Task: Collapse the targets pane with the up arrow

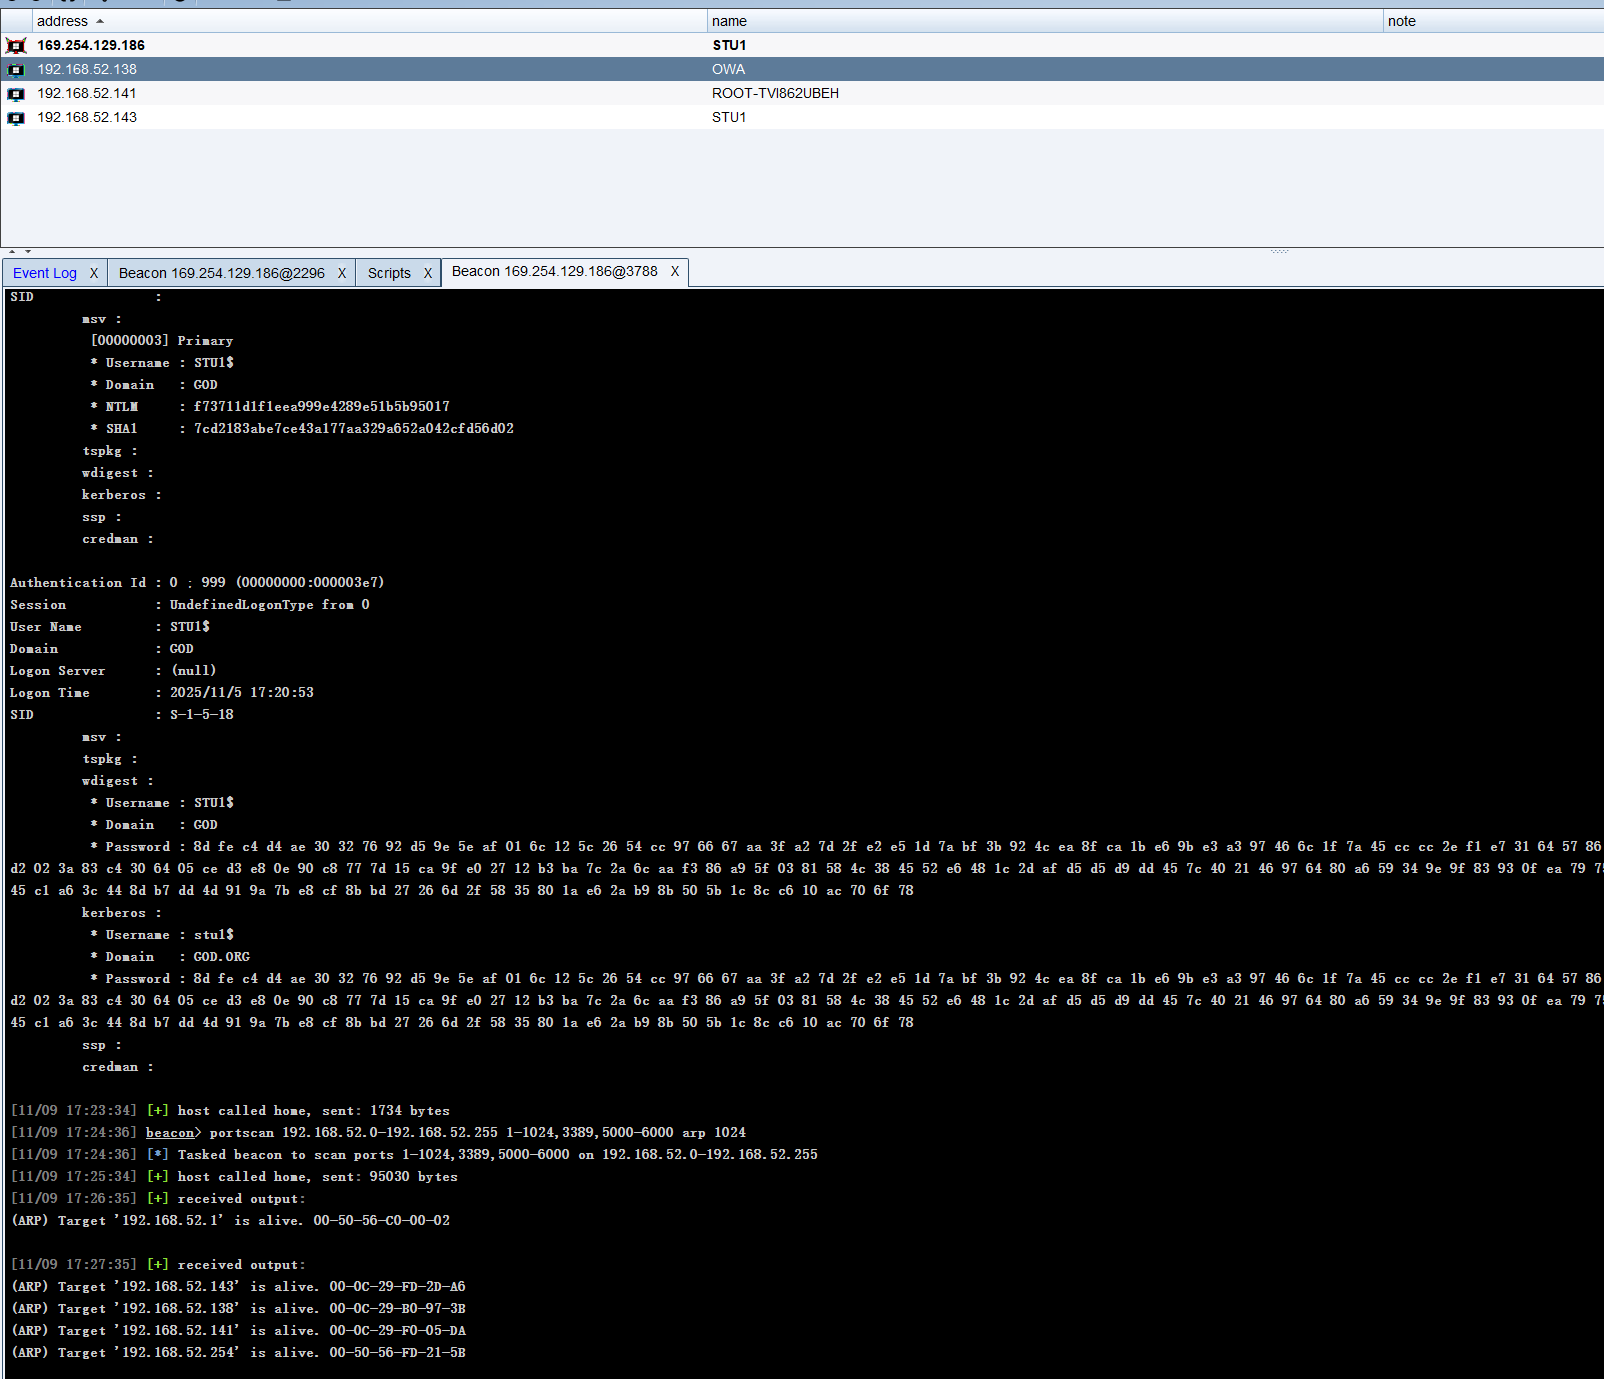Action: pos(12,251)
